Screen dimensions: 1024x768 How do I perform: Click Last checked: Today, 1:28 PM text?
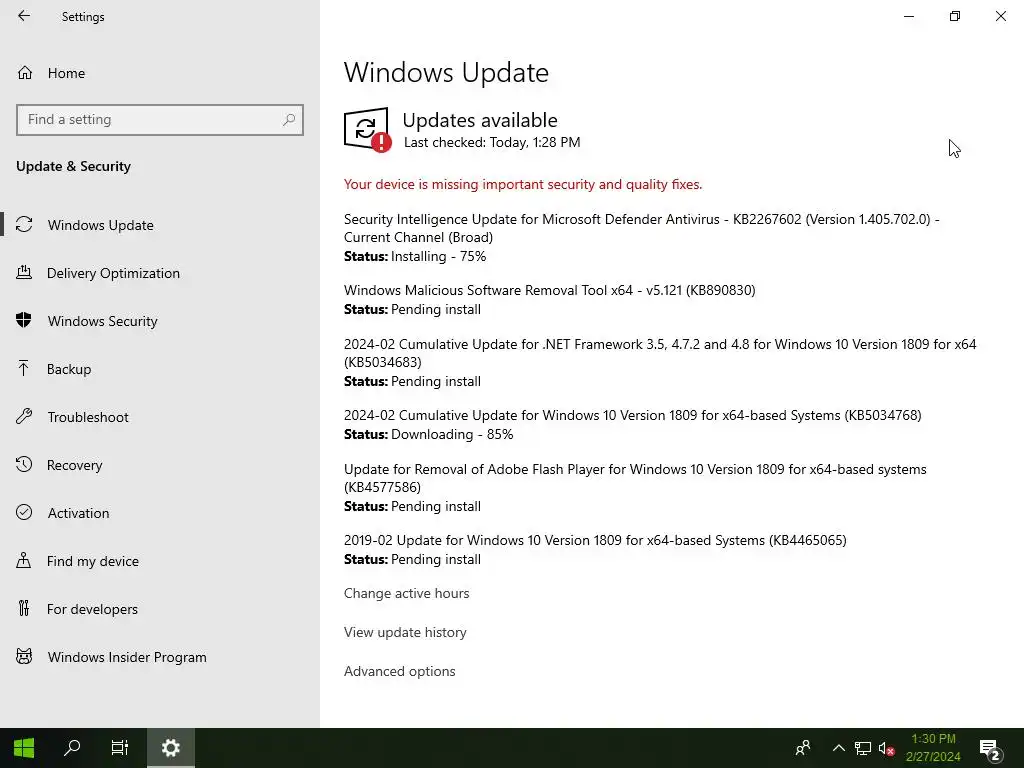(x=492, y=142)
